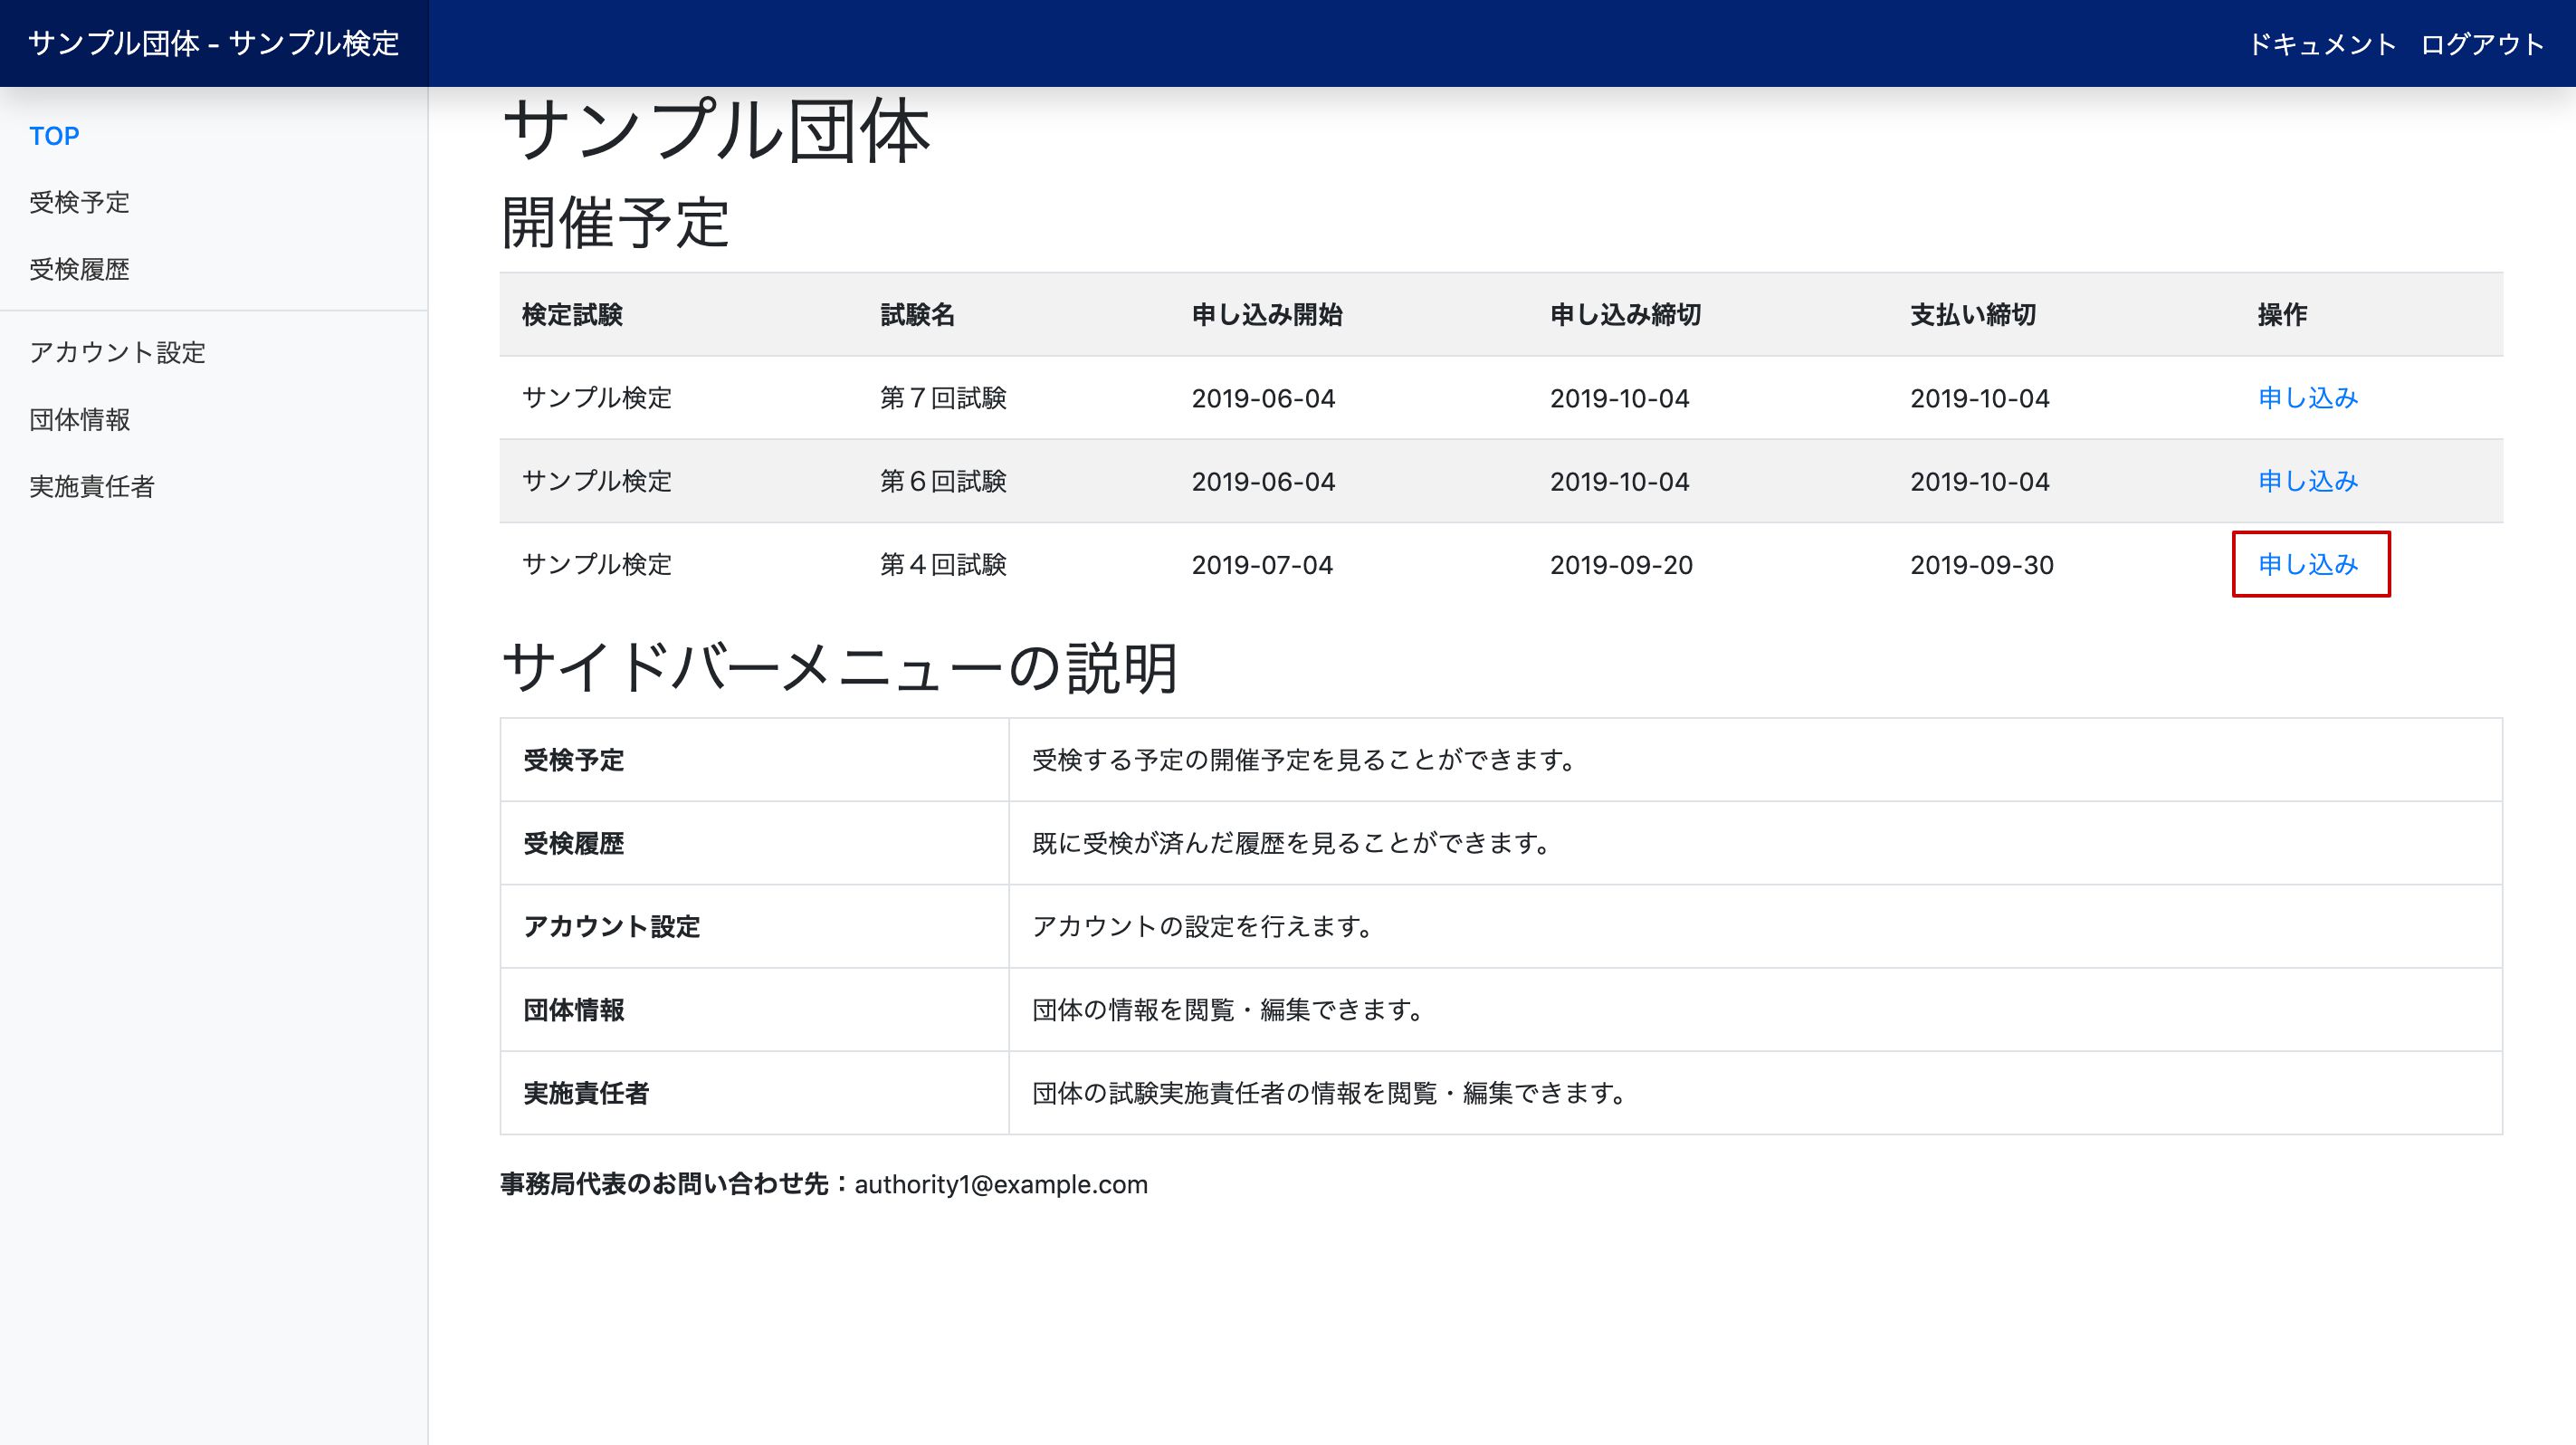The image size is (2576, 1445).
Task: Click the text 団体の情報を閲覧・編集できます。
Action: click(1230, 1010)
